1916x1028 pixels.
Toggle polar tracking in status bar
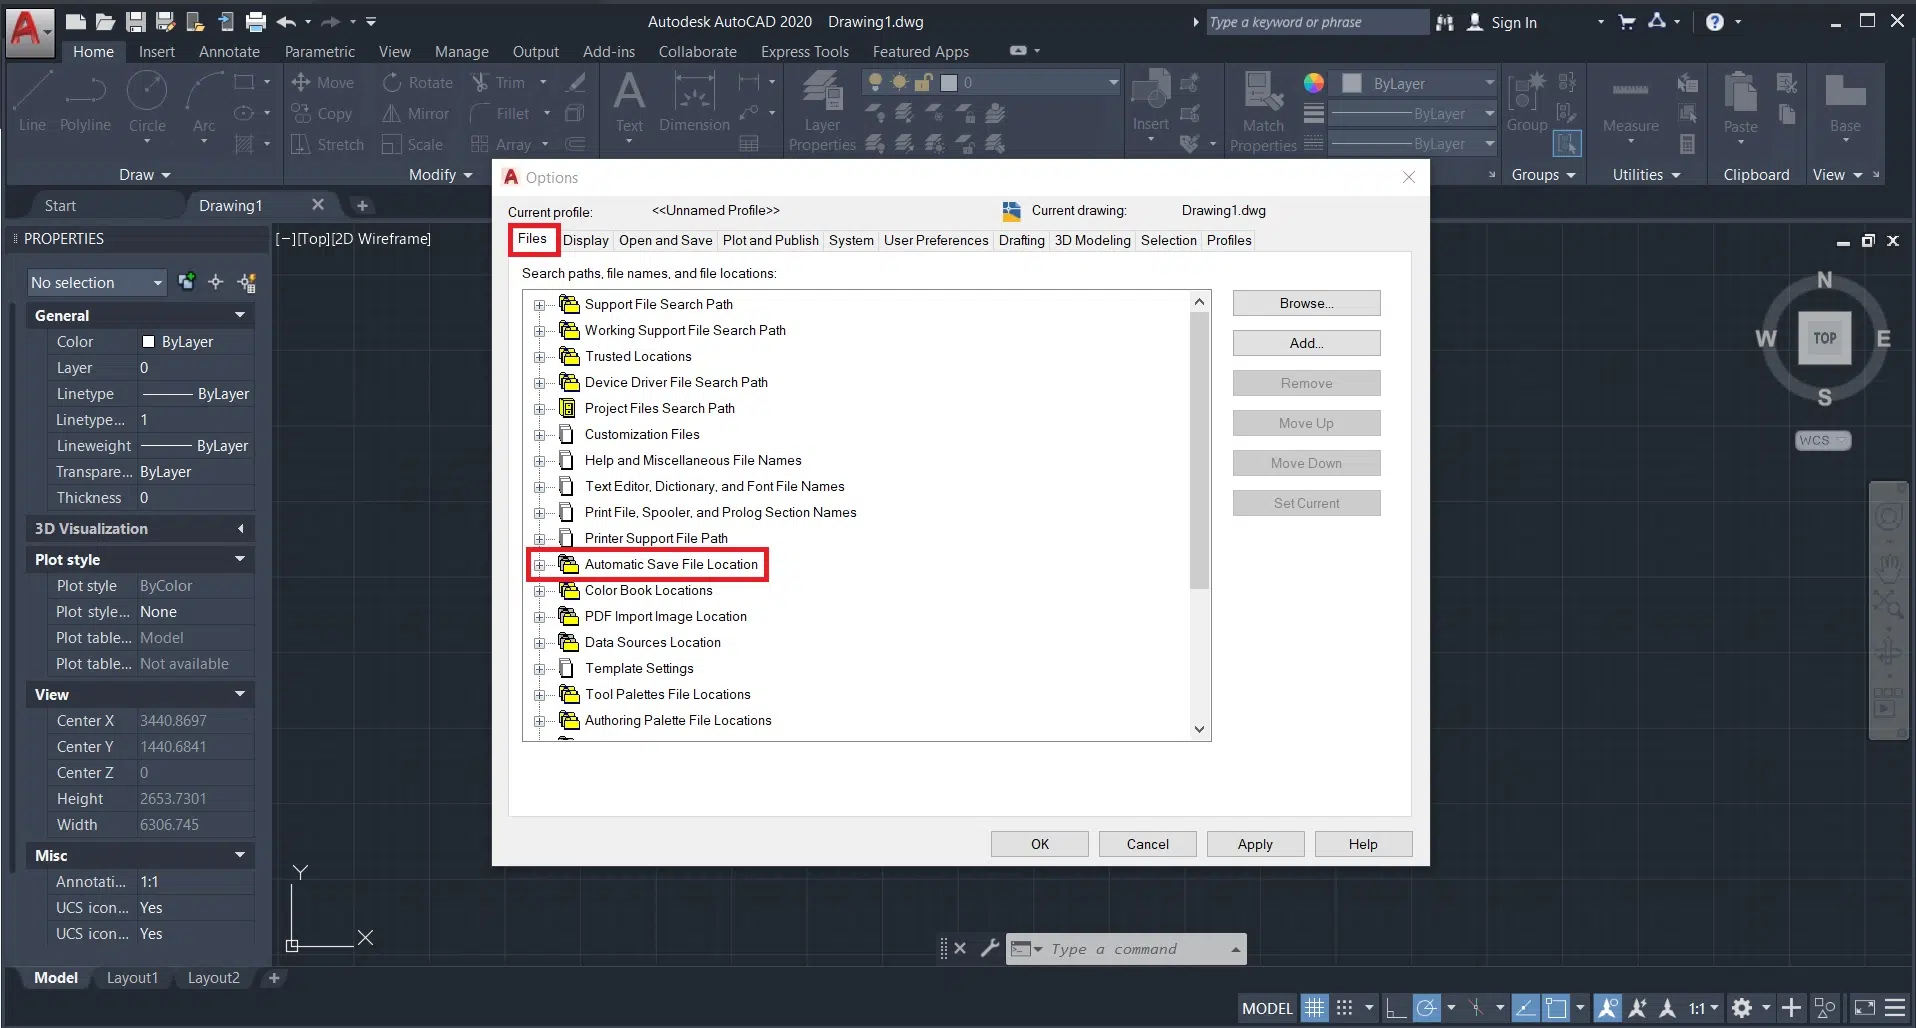(x=1427, y=1008)
